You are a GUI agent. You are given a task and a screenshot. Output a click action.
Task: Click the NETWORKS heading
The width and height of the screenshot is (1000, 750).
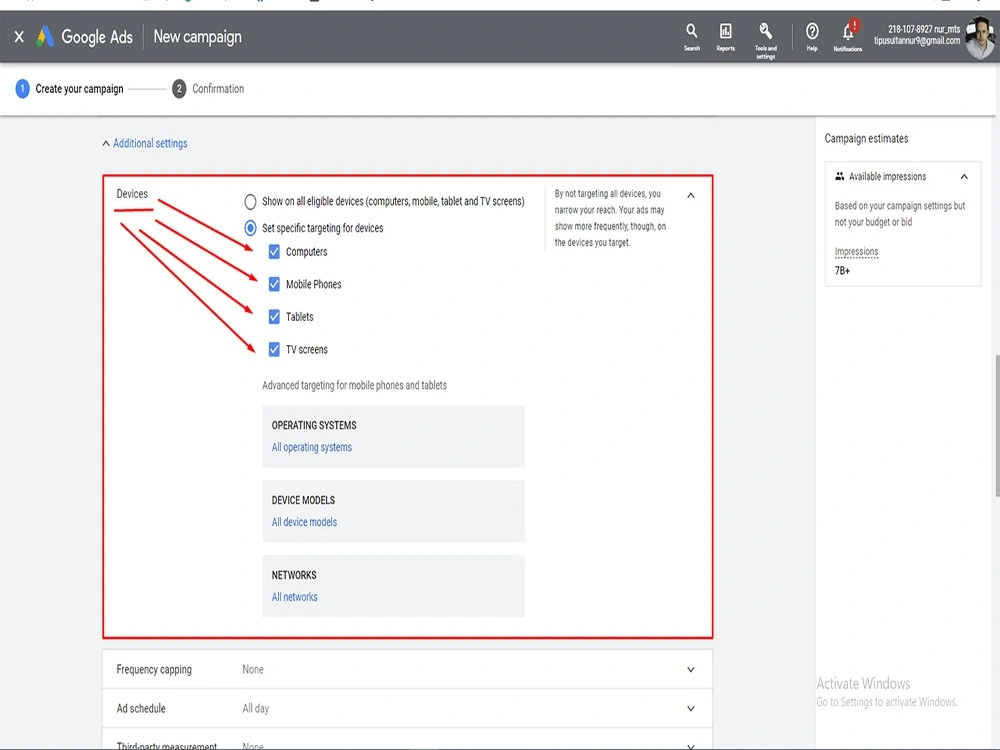(x=294, y=575)
